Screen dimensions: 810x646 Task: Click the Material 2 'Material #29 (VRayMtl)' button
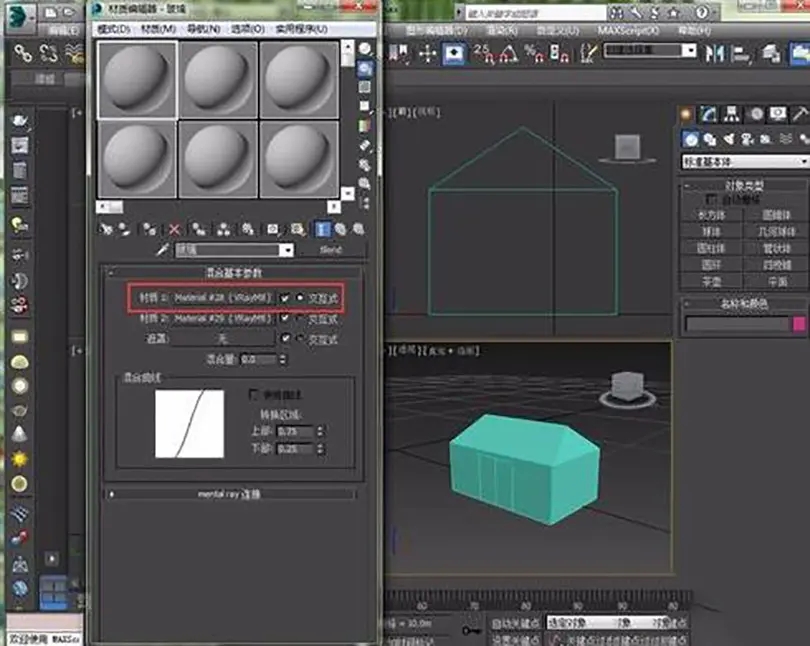click(223, 319)
